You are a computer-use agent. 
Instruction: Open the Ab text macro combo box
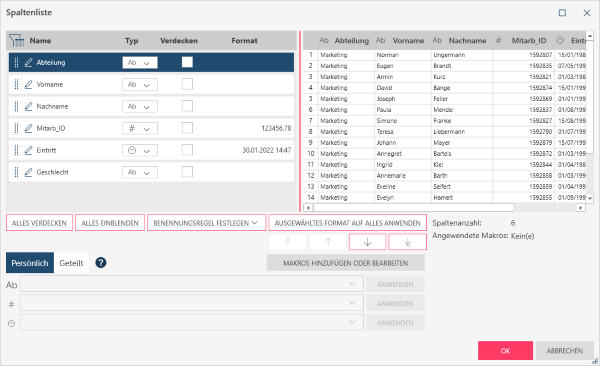[x=191, y=284]
